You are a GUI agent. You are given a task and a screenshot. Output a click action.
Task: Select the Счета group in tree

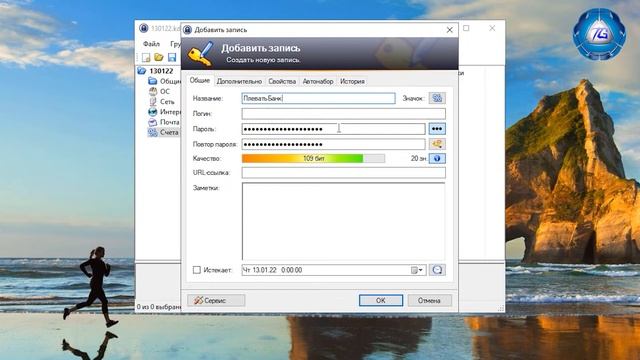164,132
